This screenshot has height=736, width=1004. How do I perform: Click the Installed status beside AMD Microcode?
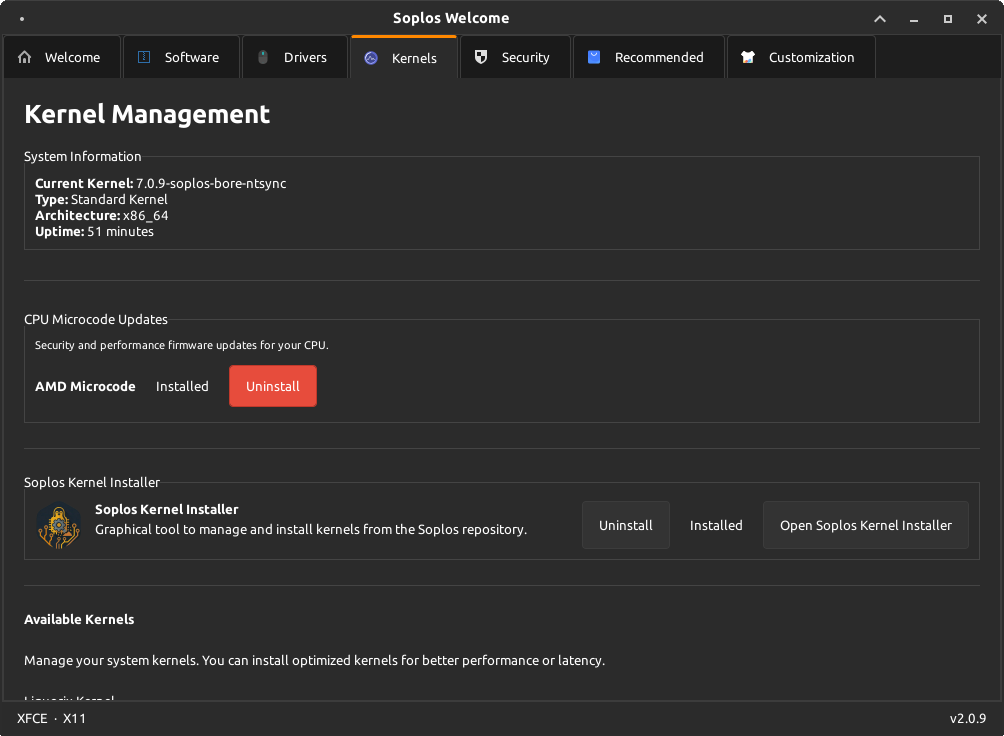(x=182, y=386)
